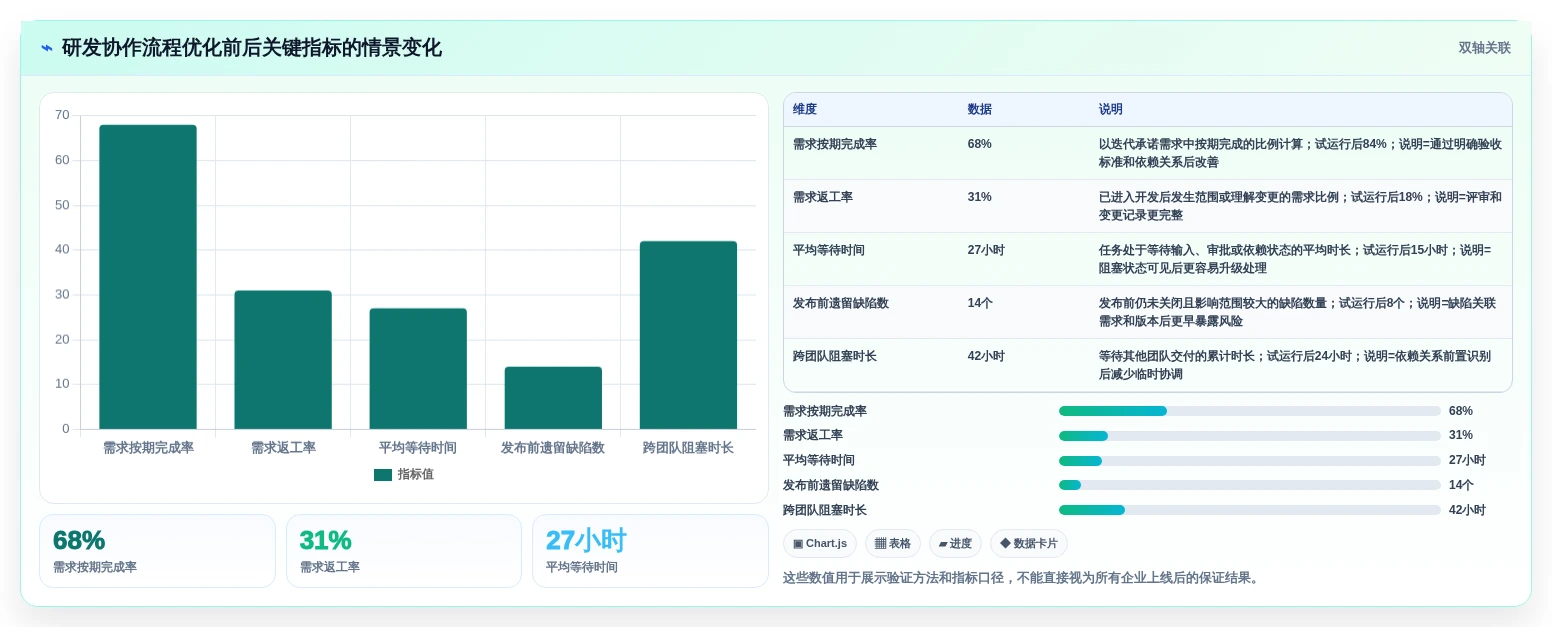The image size is (1552, 627).
Task: Click the 68% 需求按期完成率 data card
Action: (x=157, y=551)
